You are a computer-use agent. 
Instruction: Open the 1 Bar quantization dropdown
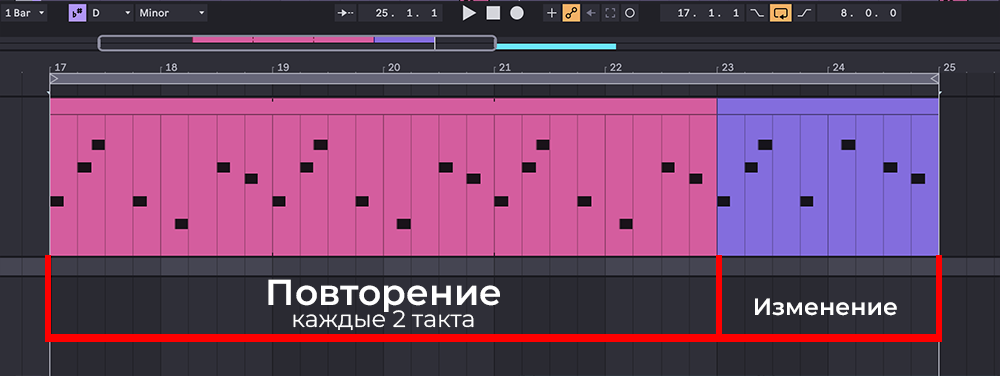point(24,13)
